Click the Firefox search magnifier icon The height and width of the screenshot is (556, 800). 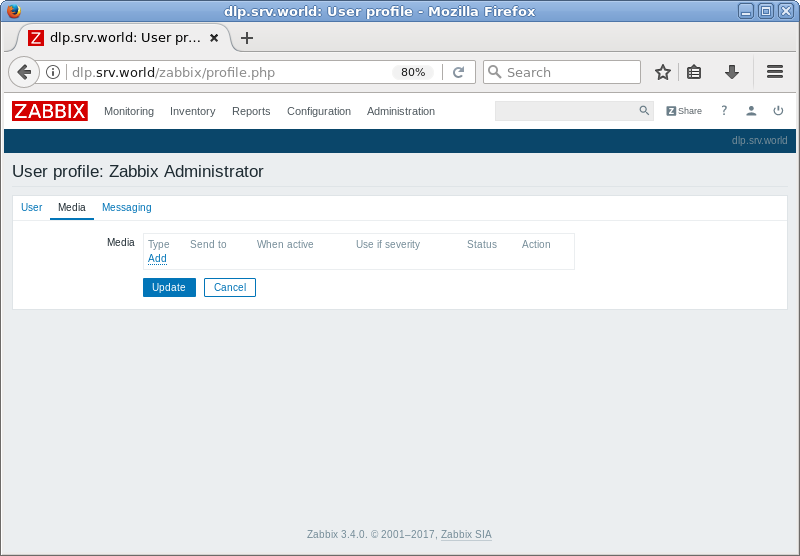pos(494,72)
